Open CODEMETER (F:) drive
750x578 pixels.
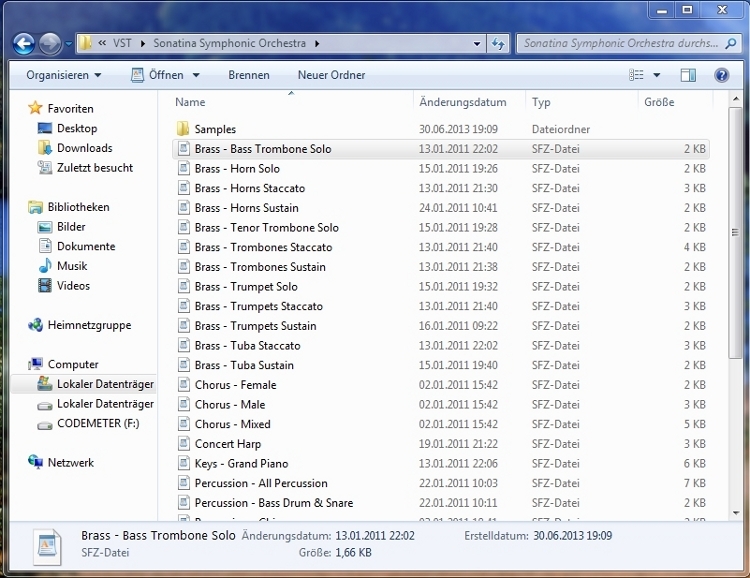pyautogui.click(x=98, y=423)
